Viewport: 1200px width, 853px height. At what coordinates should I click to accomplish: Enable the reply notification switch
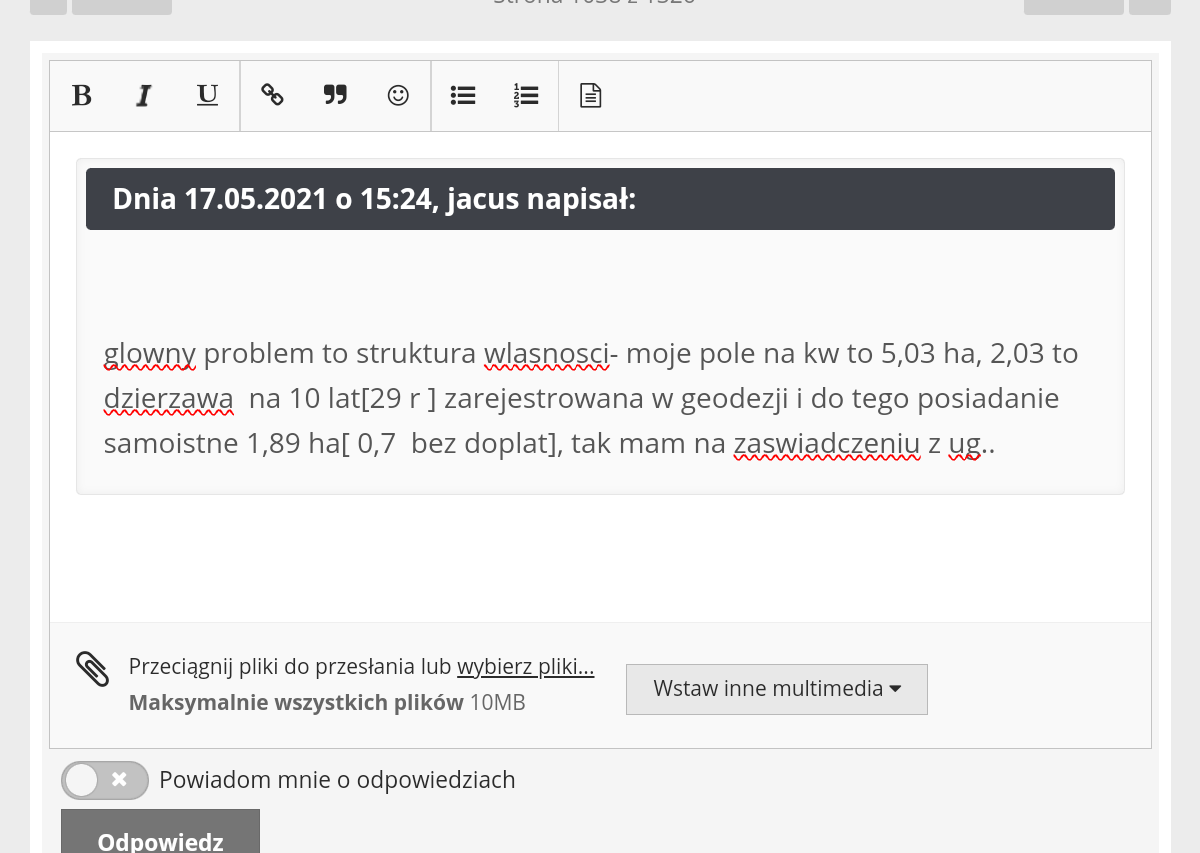click(104, 780)
